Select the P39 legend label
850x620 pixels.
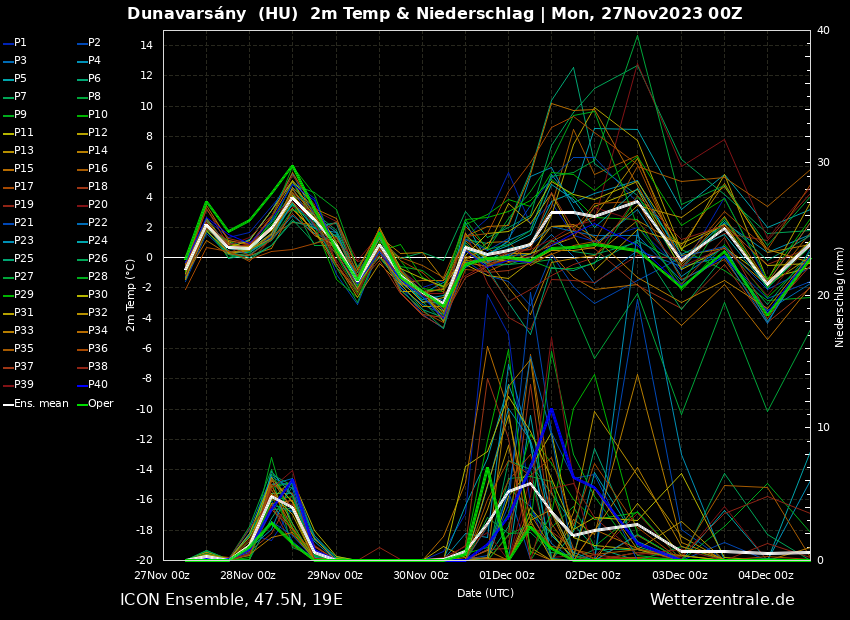pyautogui.click(x=23, y=385)
